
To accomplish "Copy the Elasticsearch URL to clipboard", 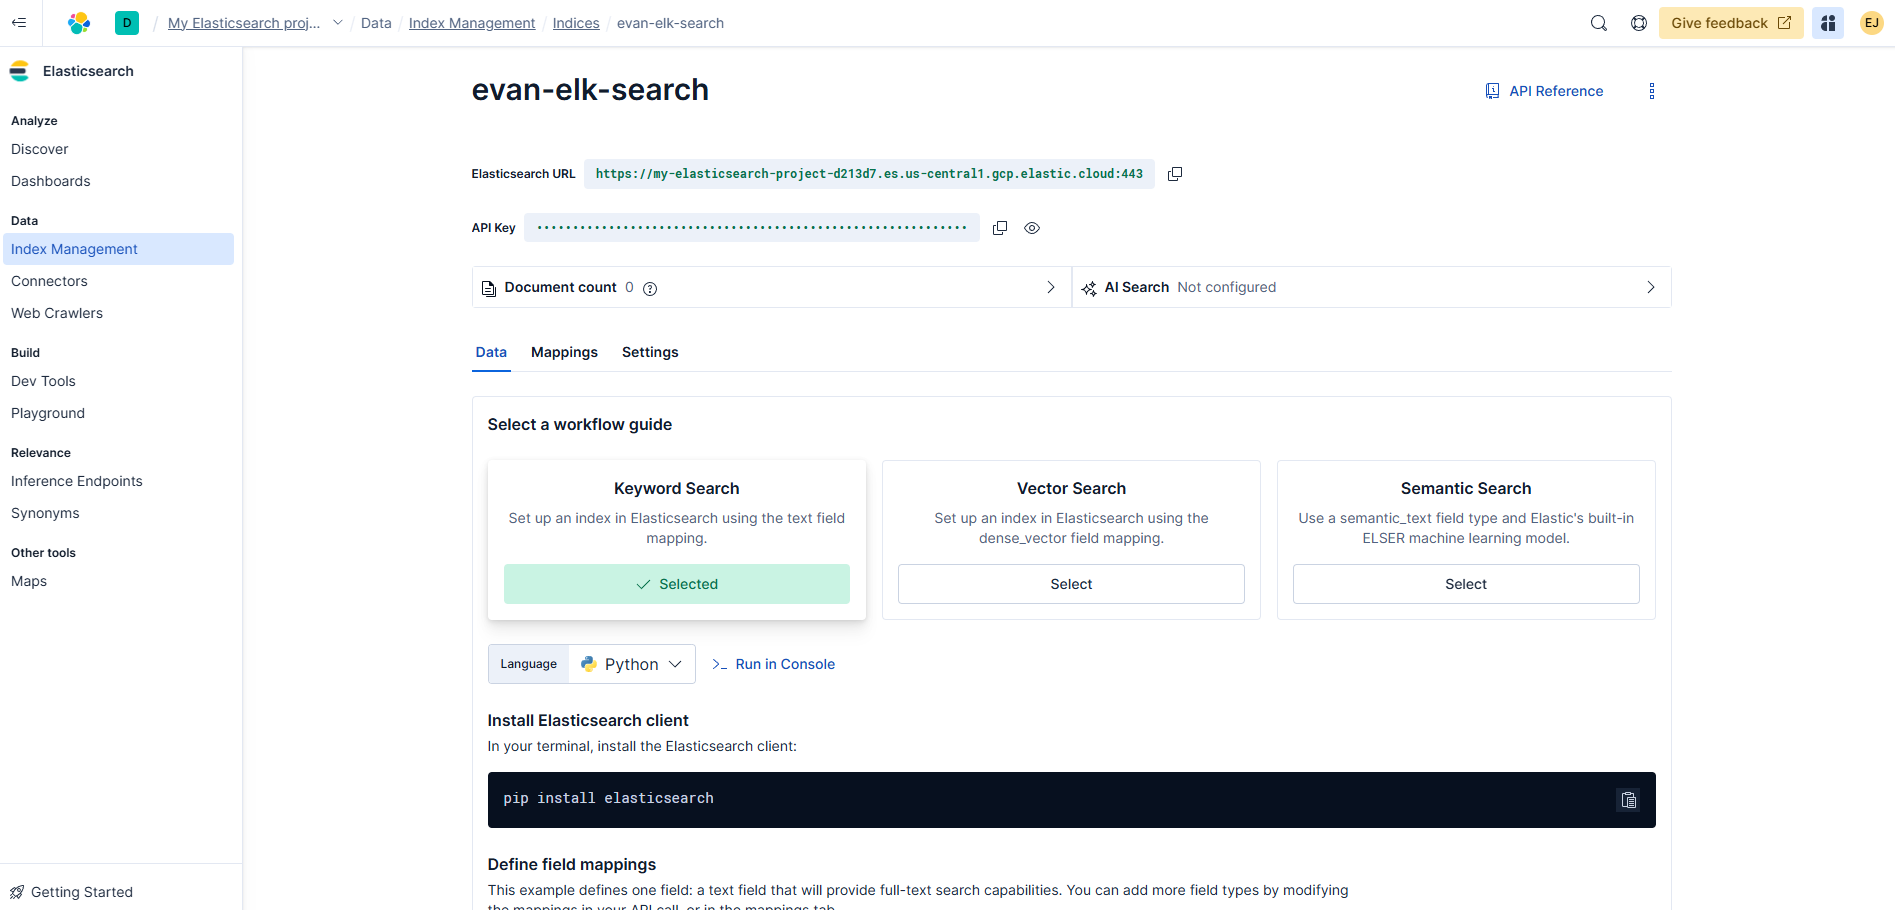I will 1175,174.
